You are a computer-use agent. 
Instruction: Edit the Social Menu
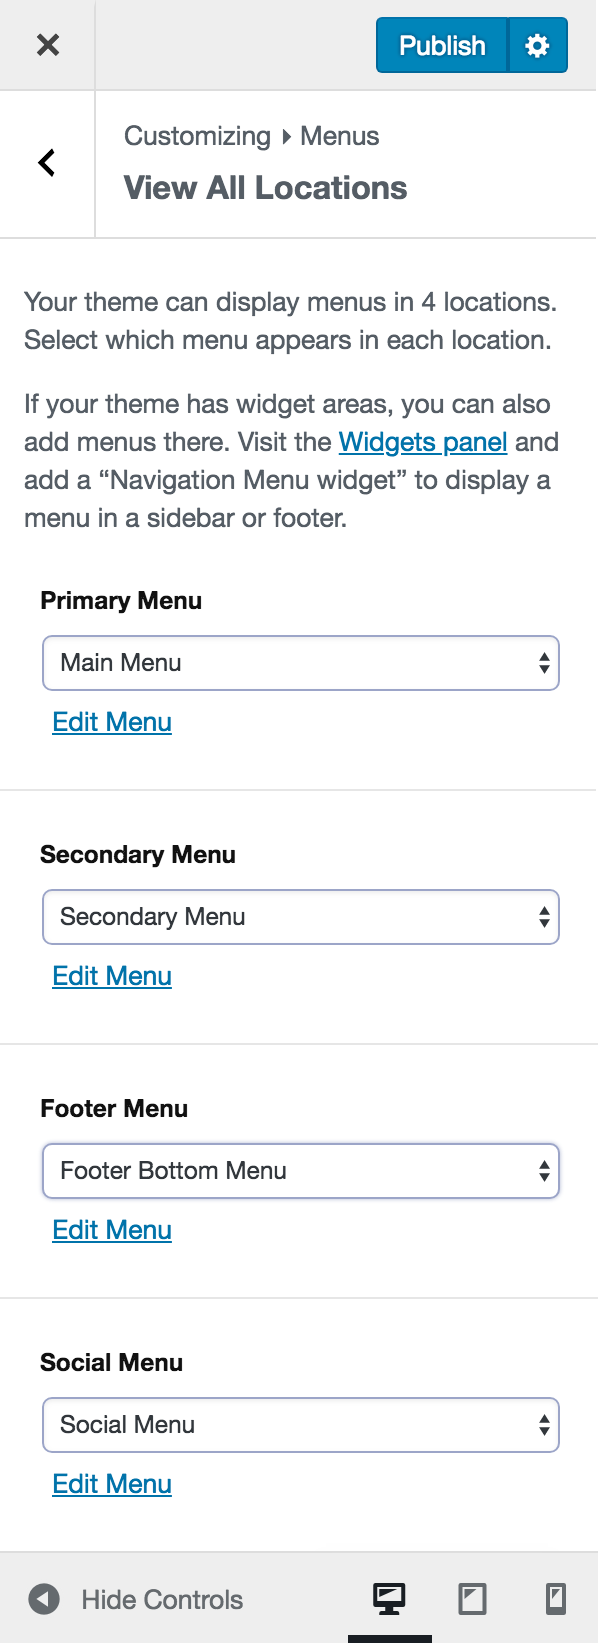(111, 1484)
